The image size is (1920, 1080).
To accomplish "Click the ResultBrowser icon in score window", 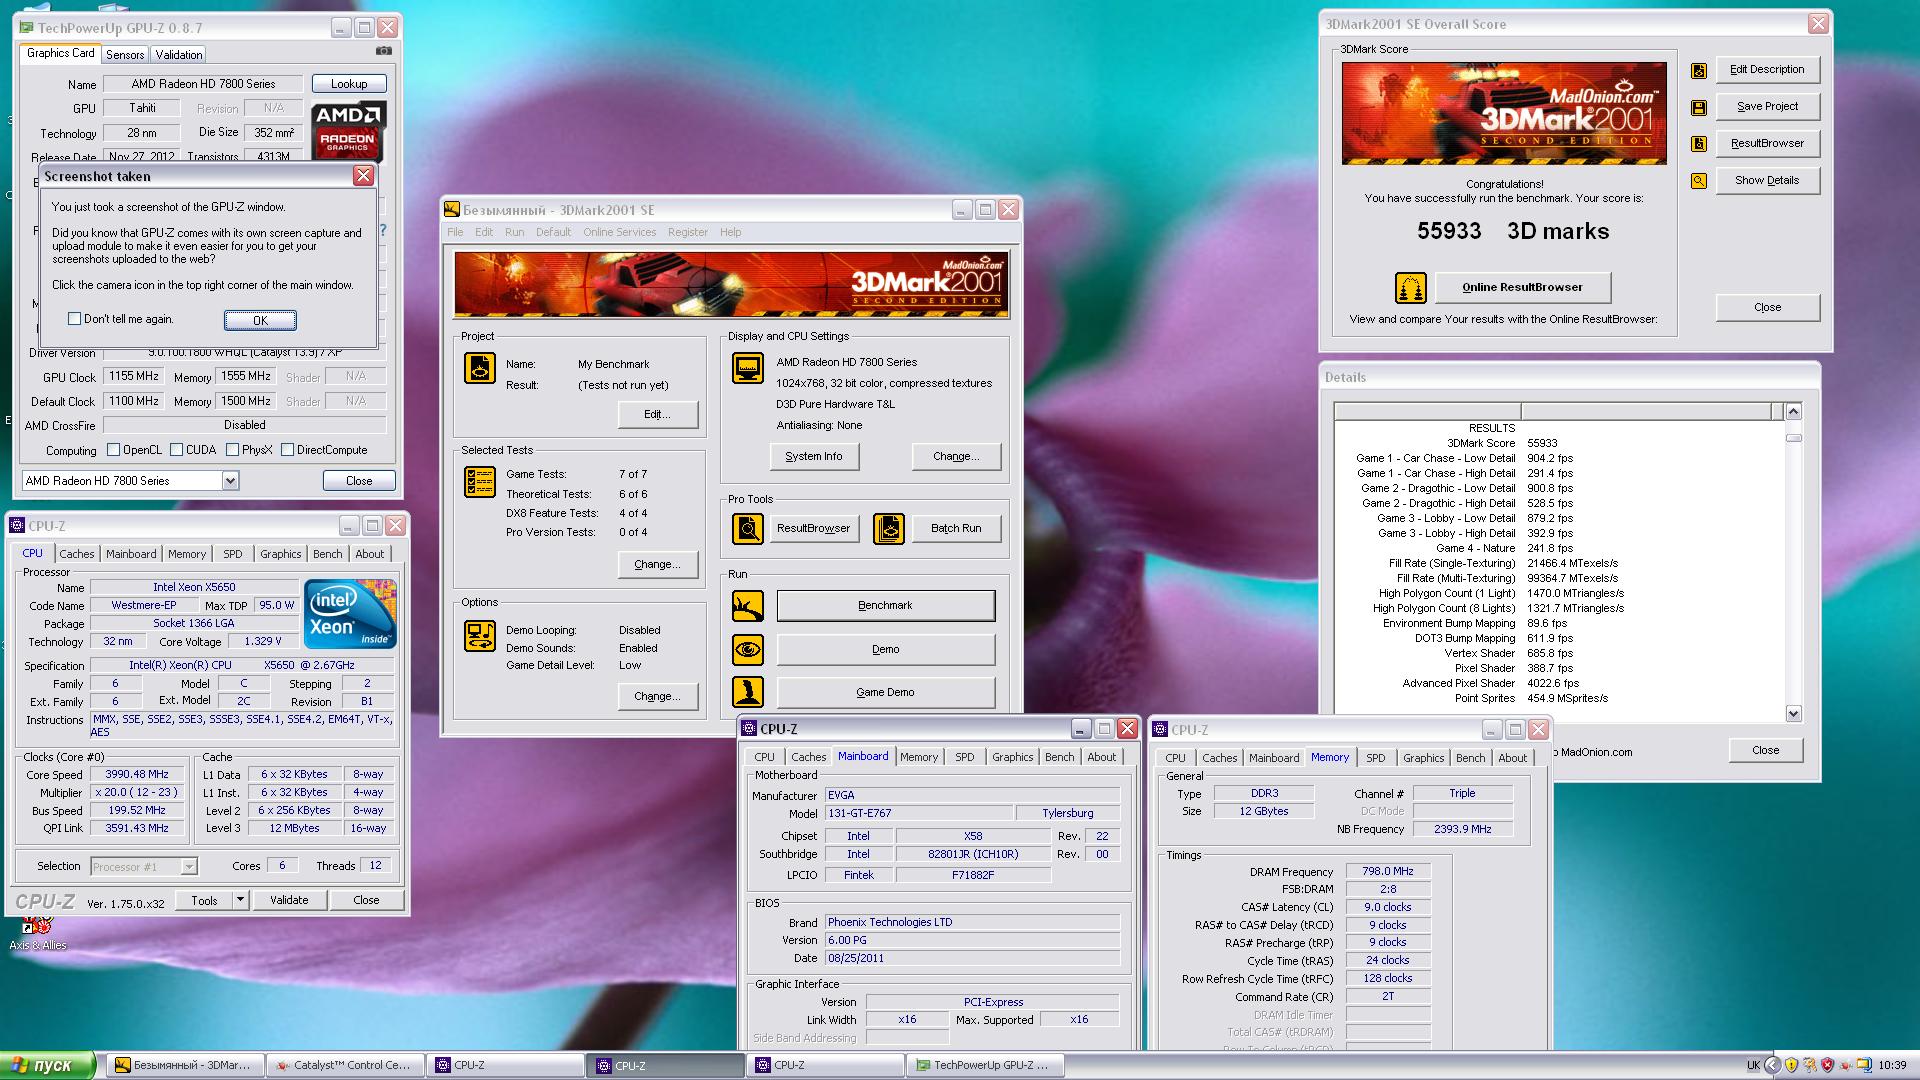I will (x=1698, y=144).
